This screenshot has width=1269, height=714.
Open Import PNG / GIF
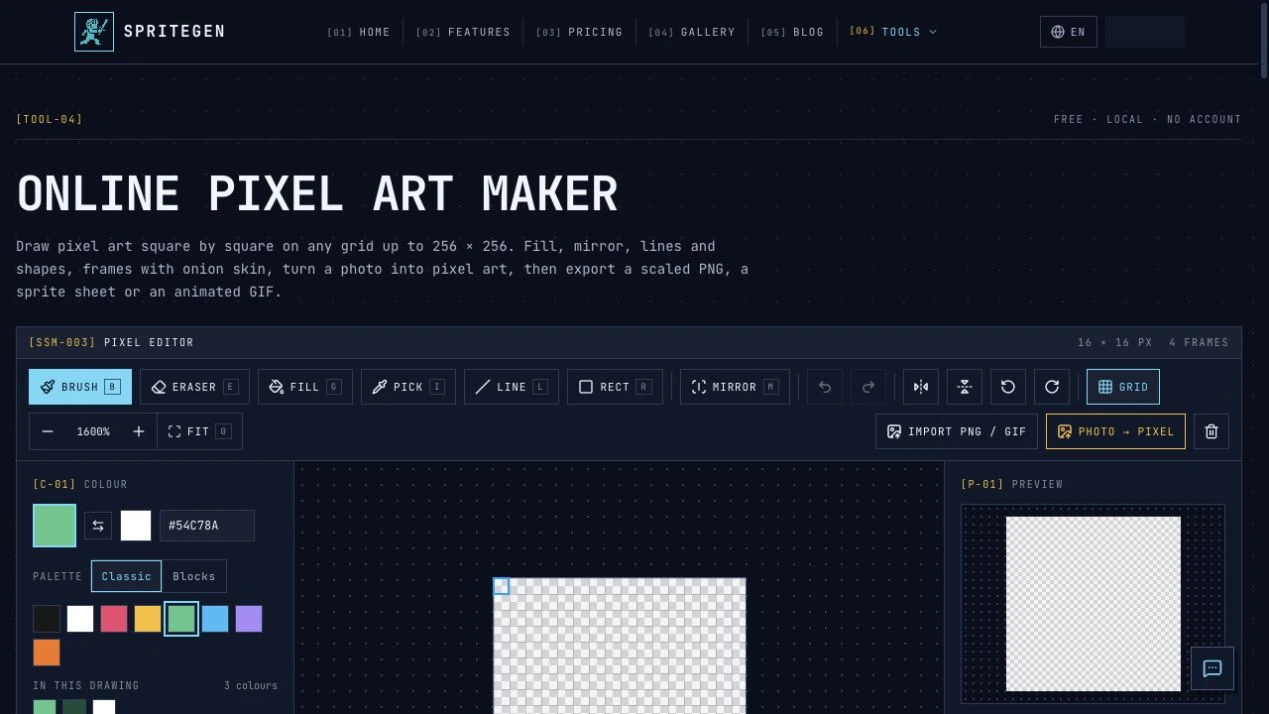click(x=956, y=432)
